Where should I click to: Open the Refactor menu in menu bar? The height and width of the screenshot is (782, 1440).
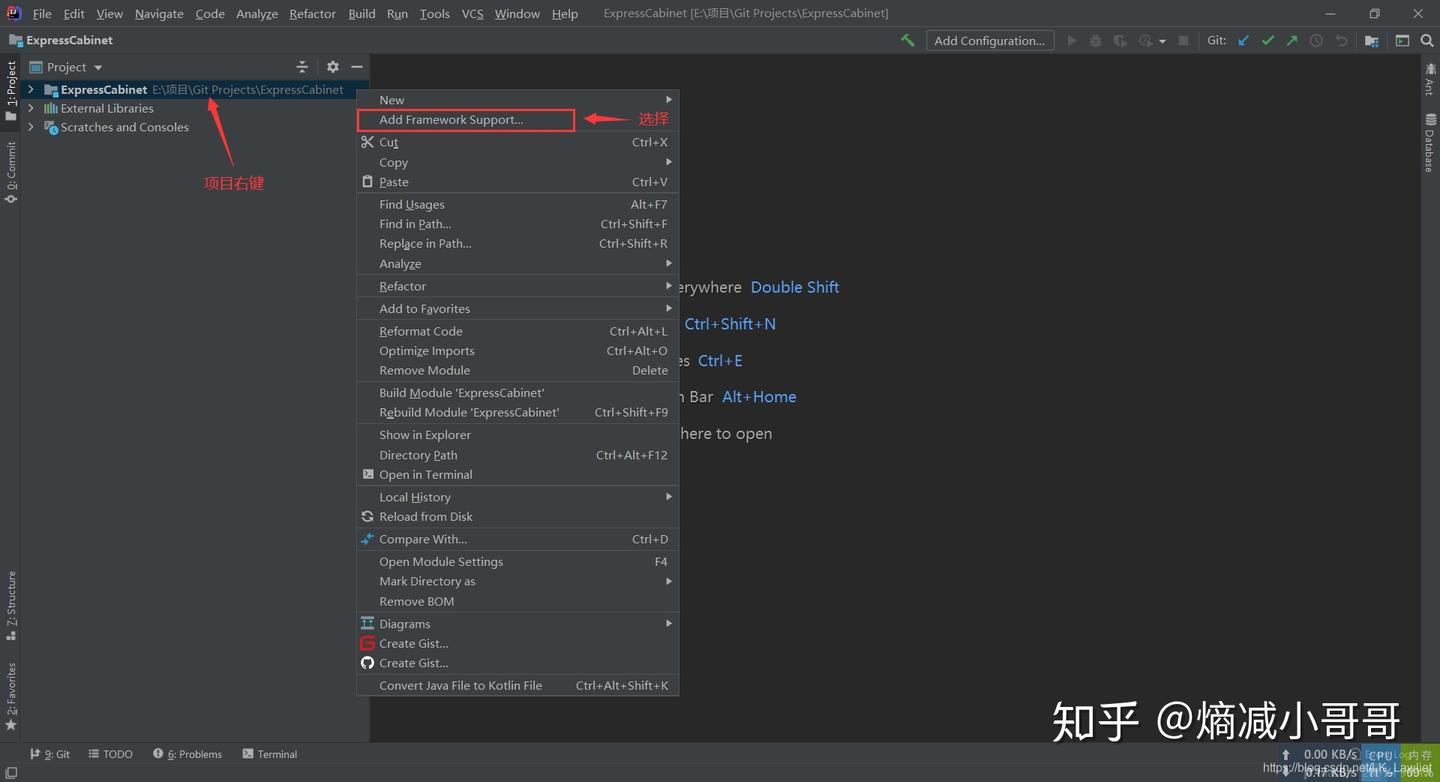(312, 14)
